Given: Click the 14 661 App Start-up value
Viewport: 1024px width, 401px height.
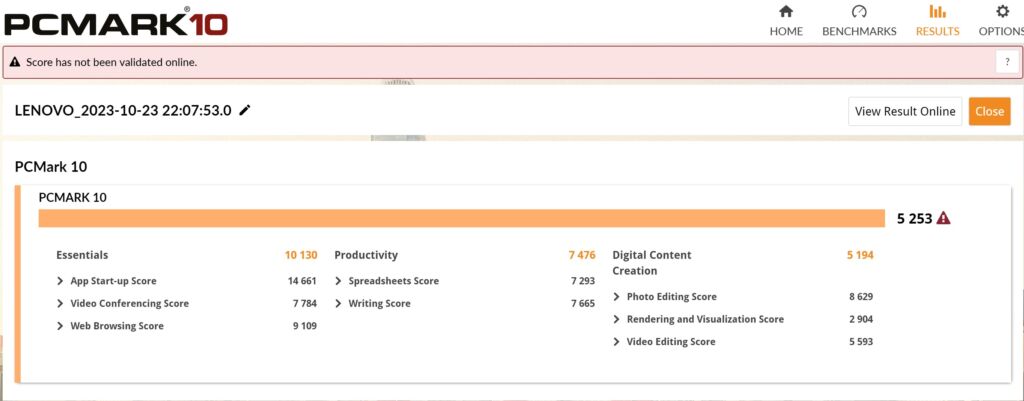Looking at the screenshot, I should coord(302,281).
